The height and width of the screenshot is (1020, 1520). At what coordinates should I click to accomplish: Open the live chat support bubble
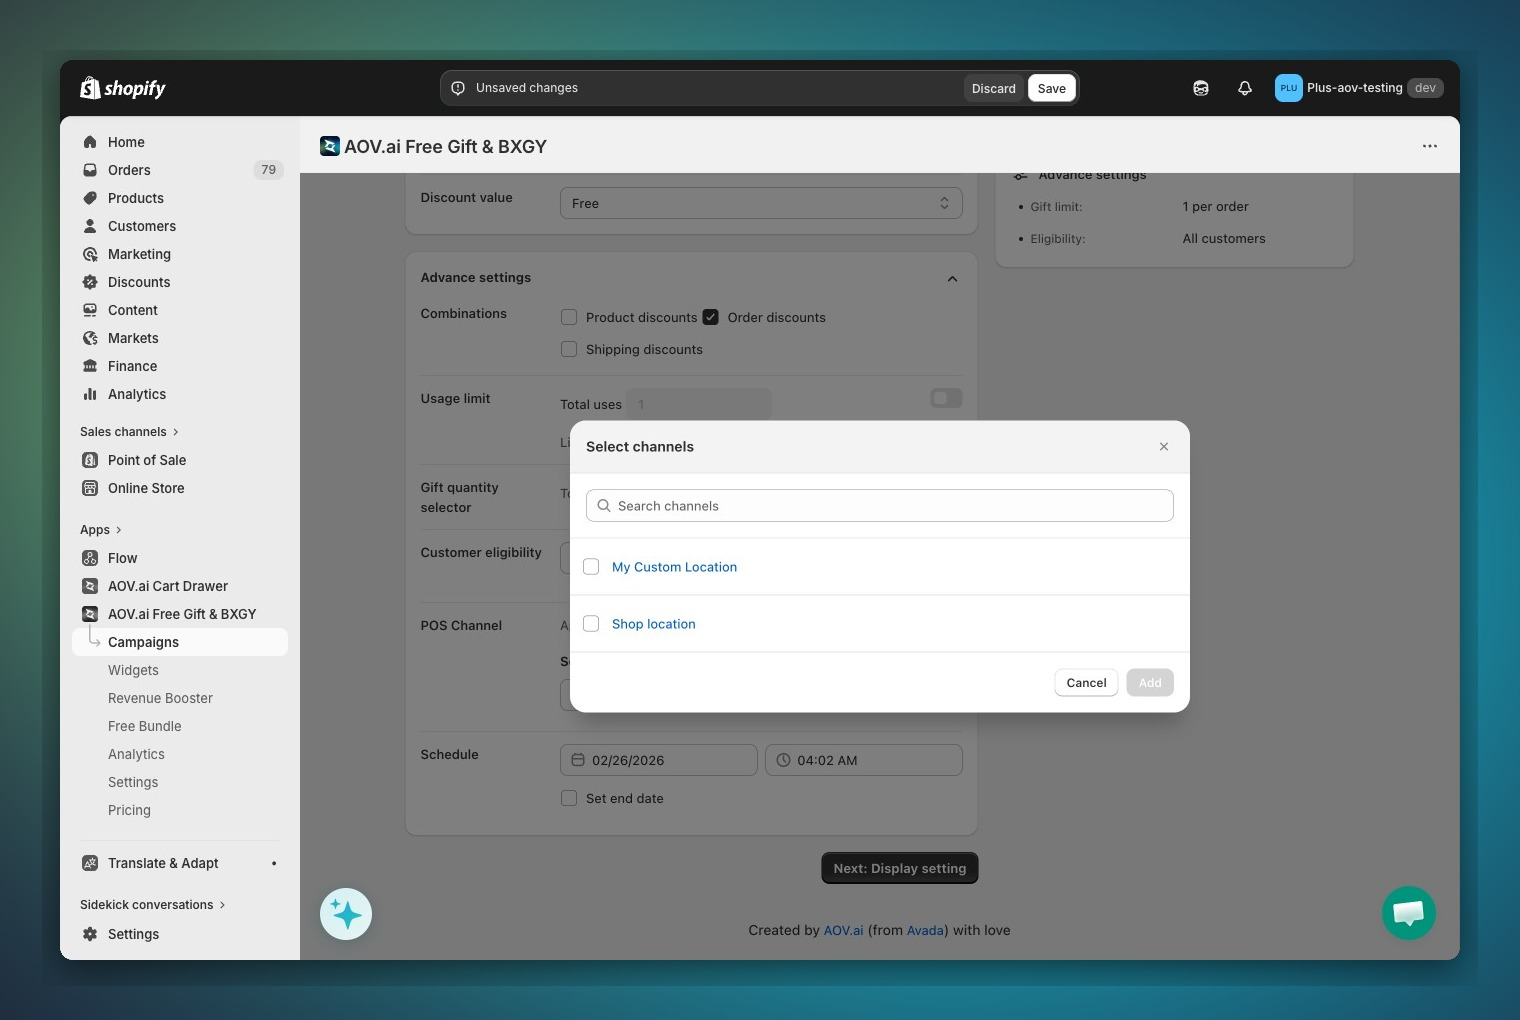click(x=1408, y=913)
